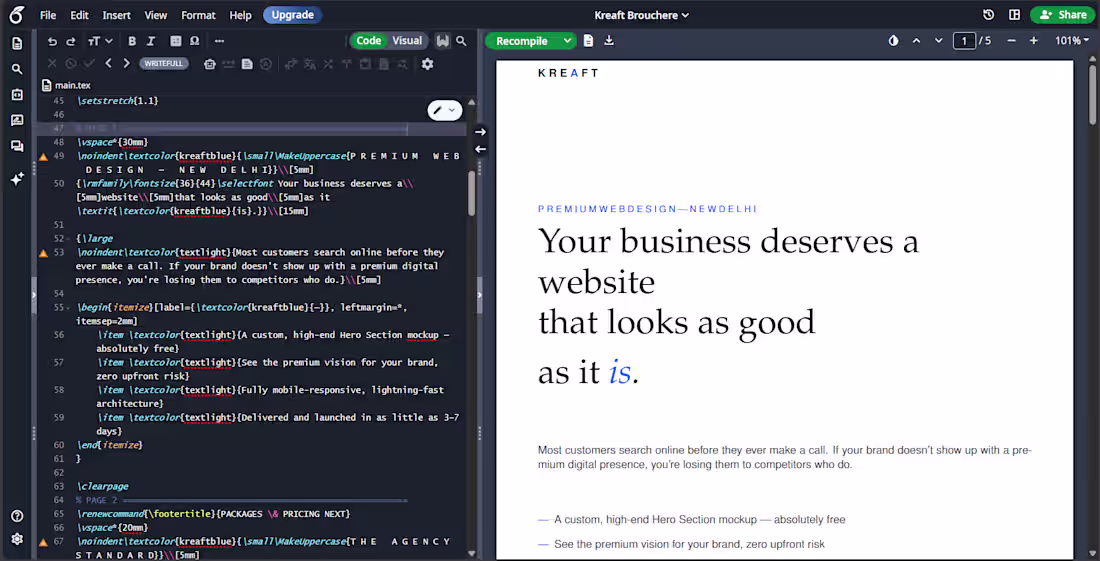Viewport: 1100px width, 561px height.
Task: Undo the last edit
Action: pos(52,41)
